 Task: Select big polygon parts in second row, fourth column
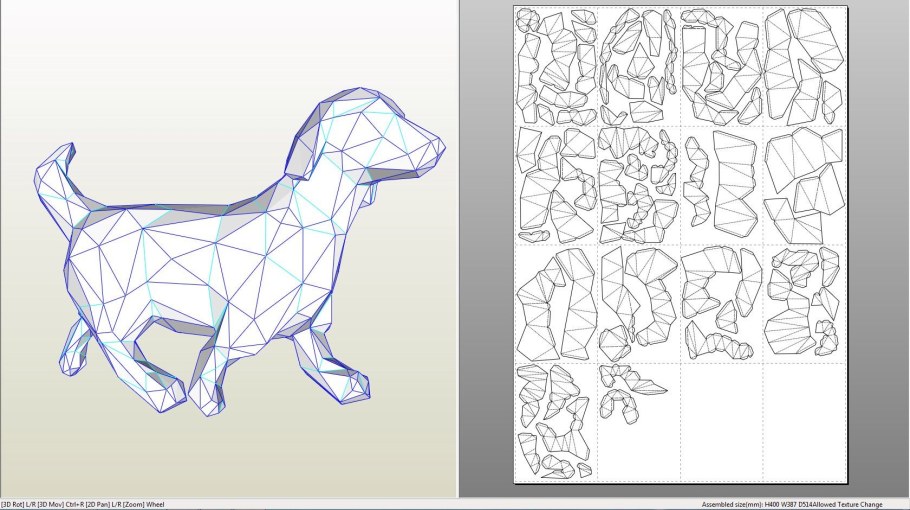(805, 185)
